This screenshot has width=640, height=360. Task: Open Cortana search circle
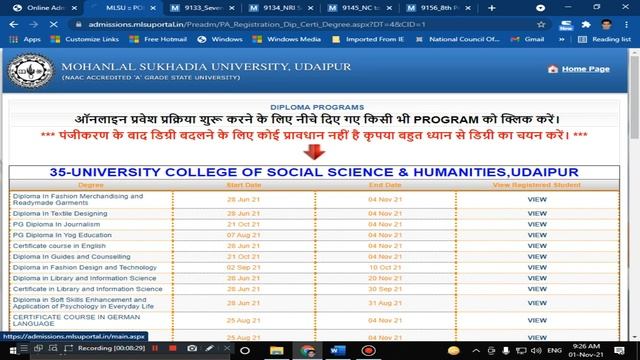point(245,351)
